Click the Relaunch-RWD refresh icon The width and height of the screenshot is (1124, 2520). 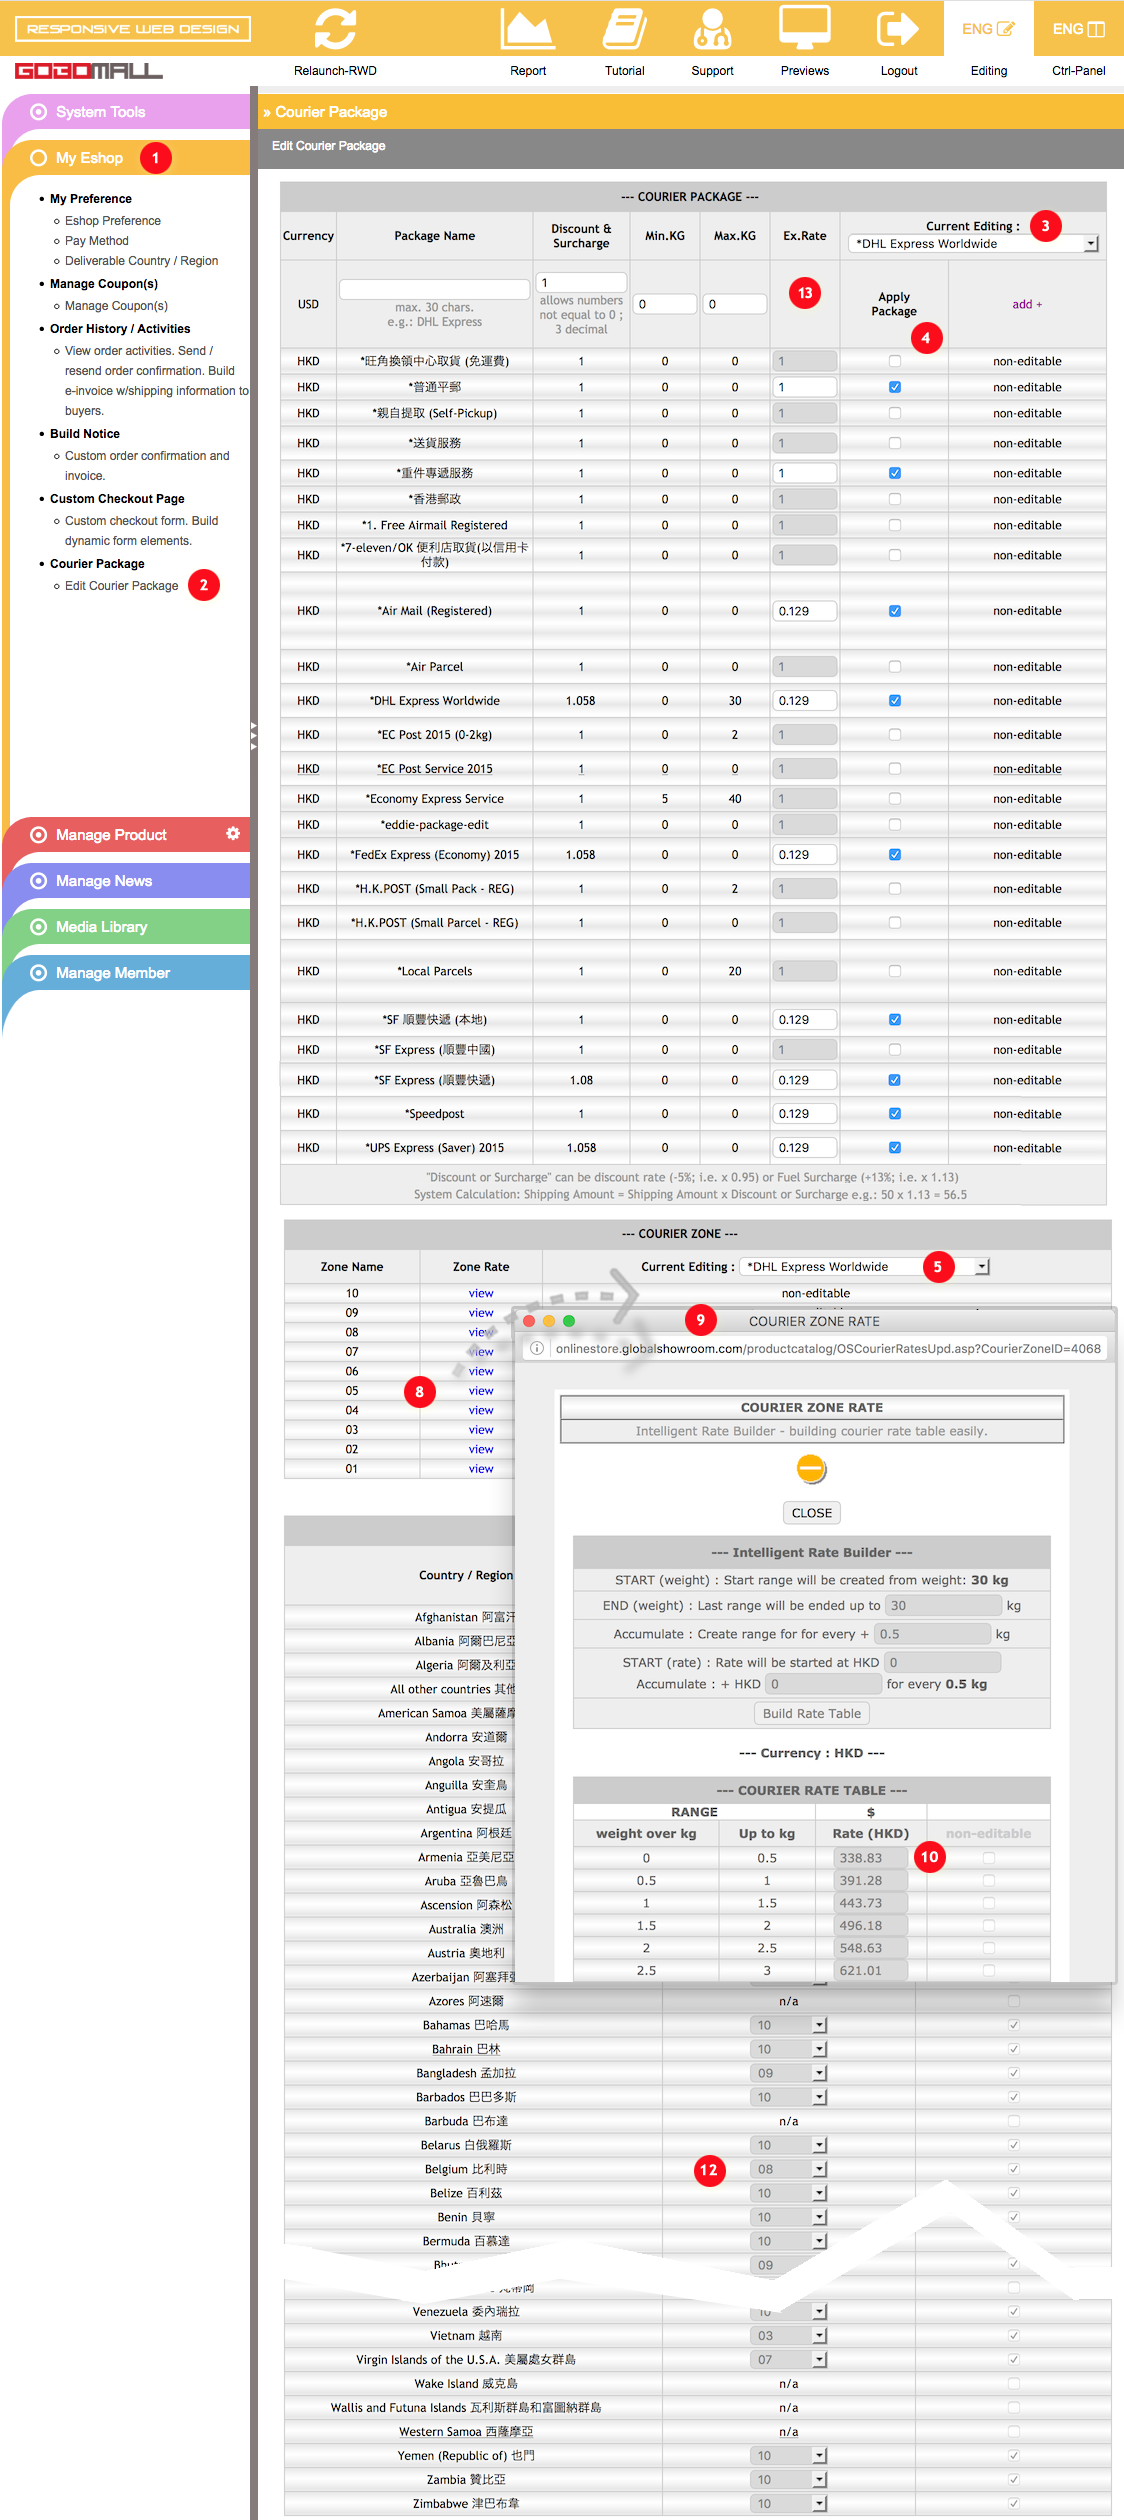[335, 29]
